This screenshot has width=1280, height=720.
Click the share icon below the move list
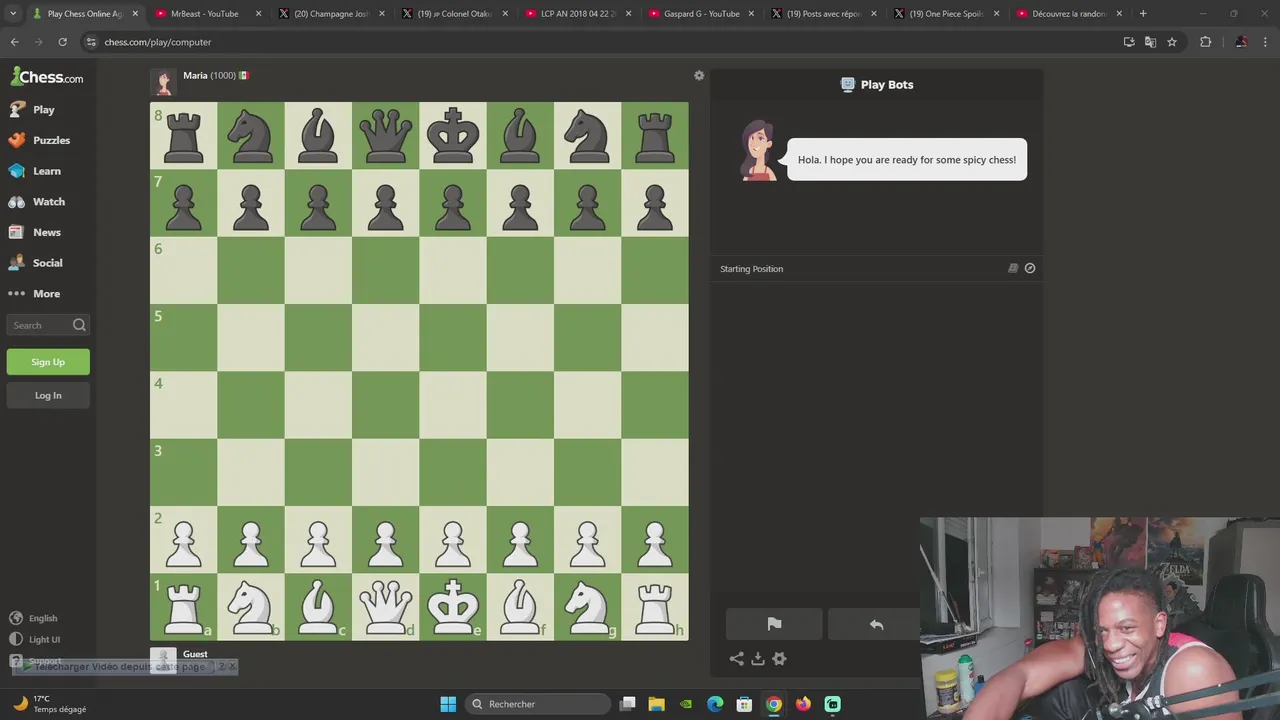point(737,659)
